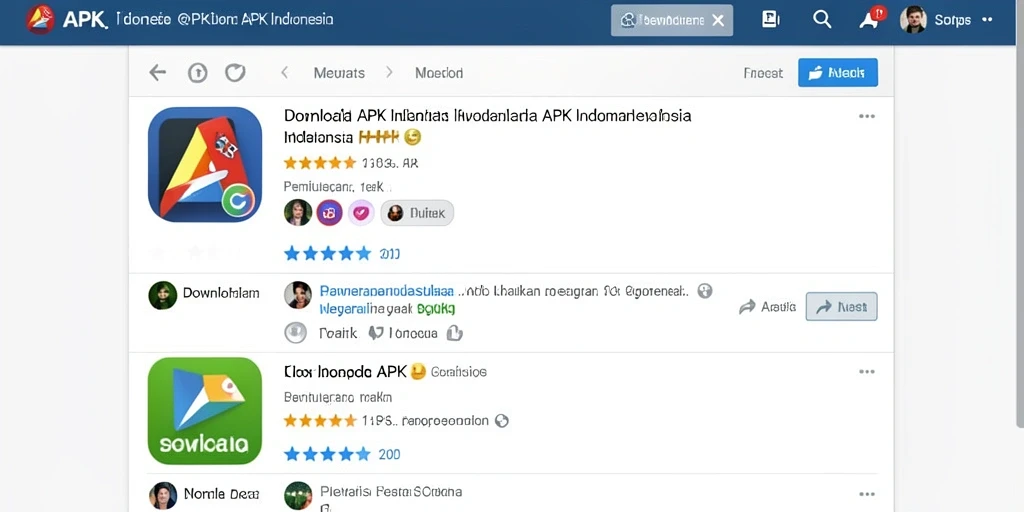Click the smiley emoji after Indalonsia
1024x512 pixels.
click(413, 137)
